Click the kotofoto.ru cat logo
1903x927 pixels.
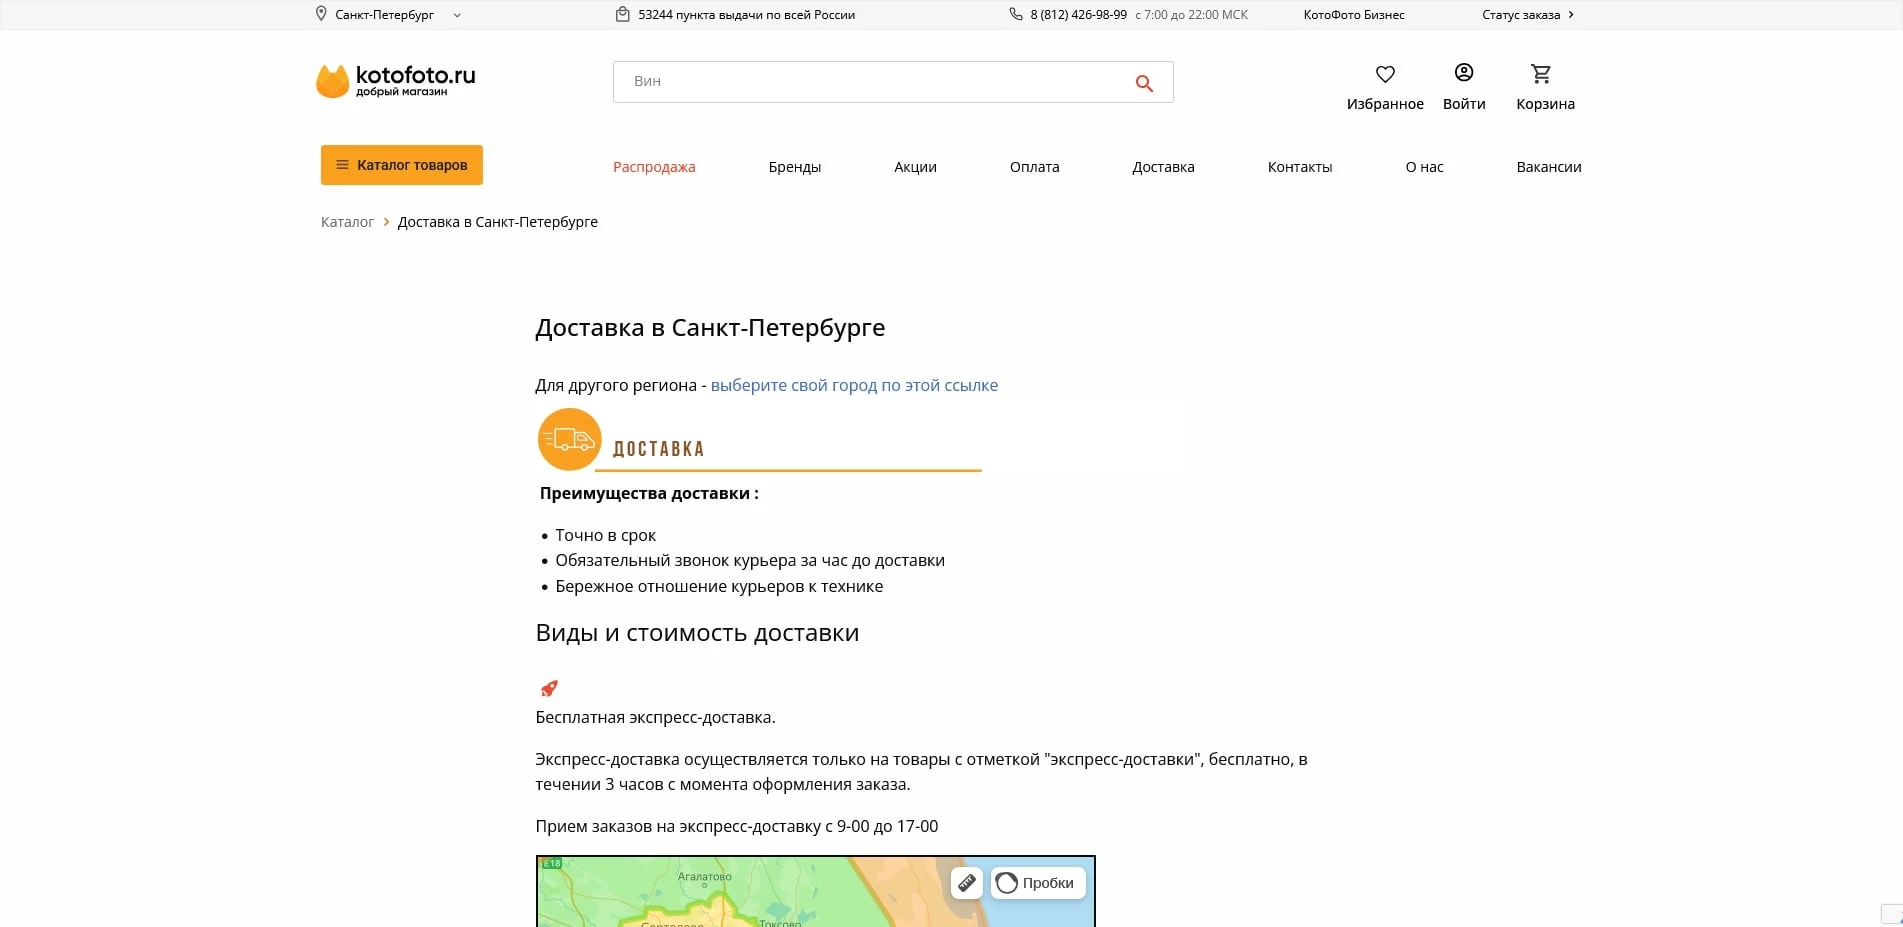pyautogui.click(x=333, y=78)
